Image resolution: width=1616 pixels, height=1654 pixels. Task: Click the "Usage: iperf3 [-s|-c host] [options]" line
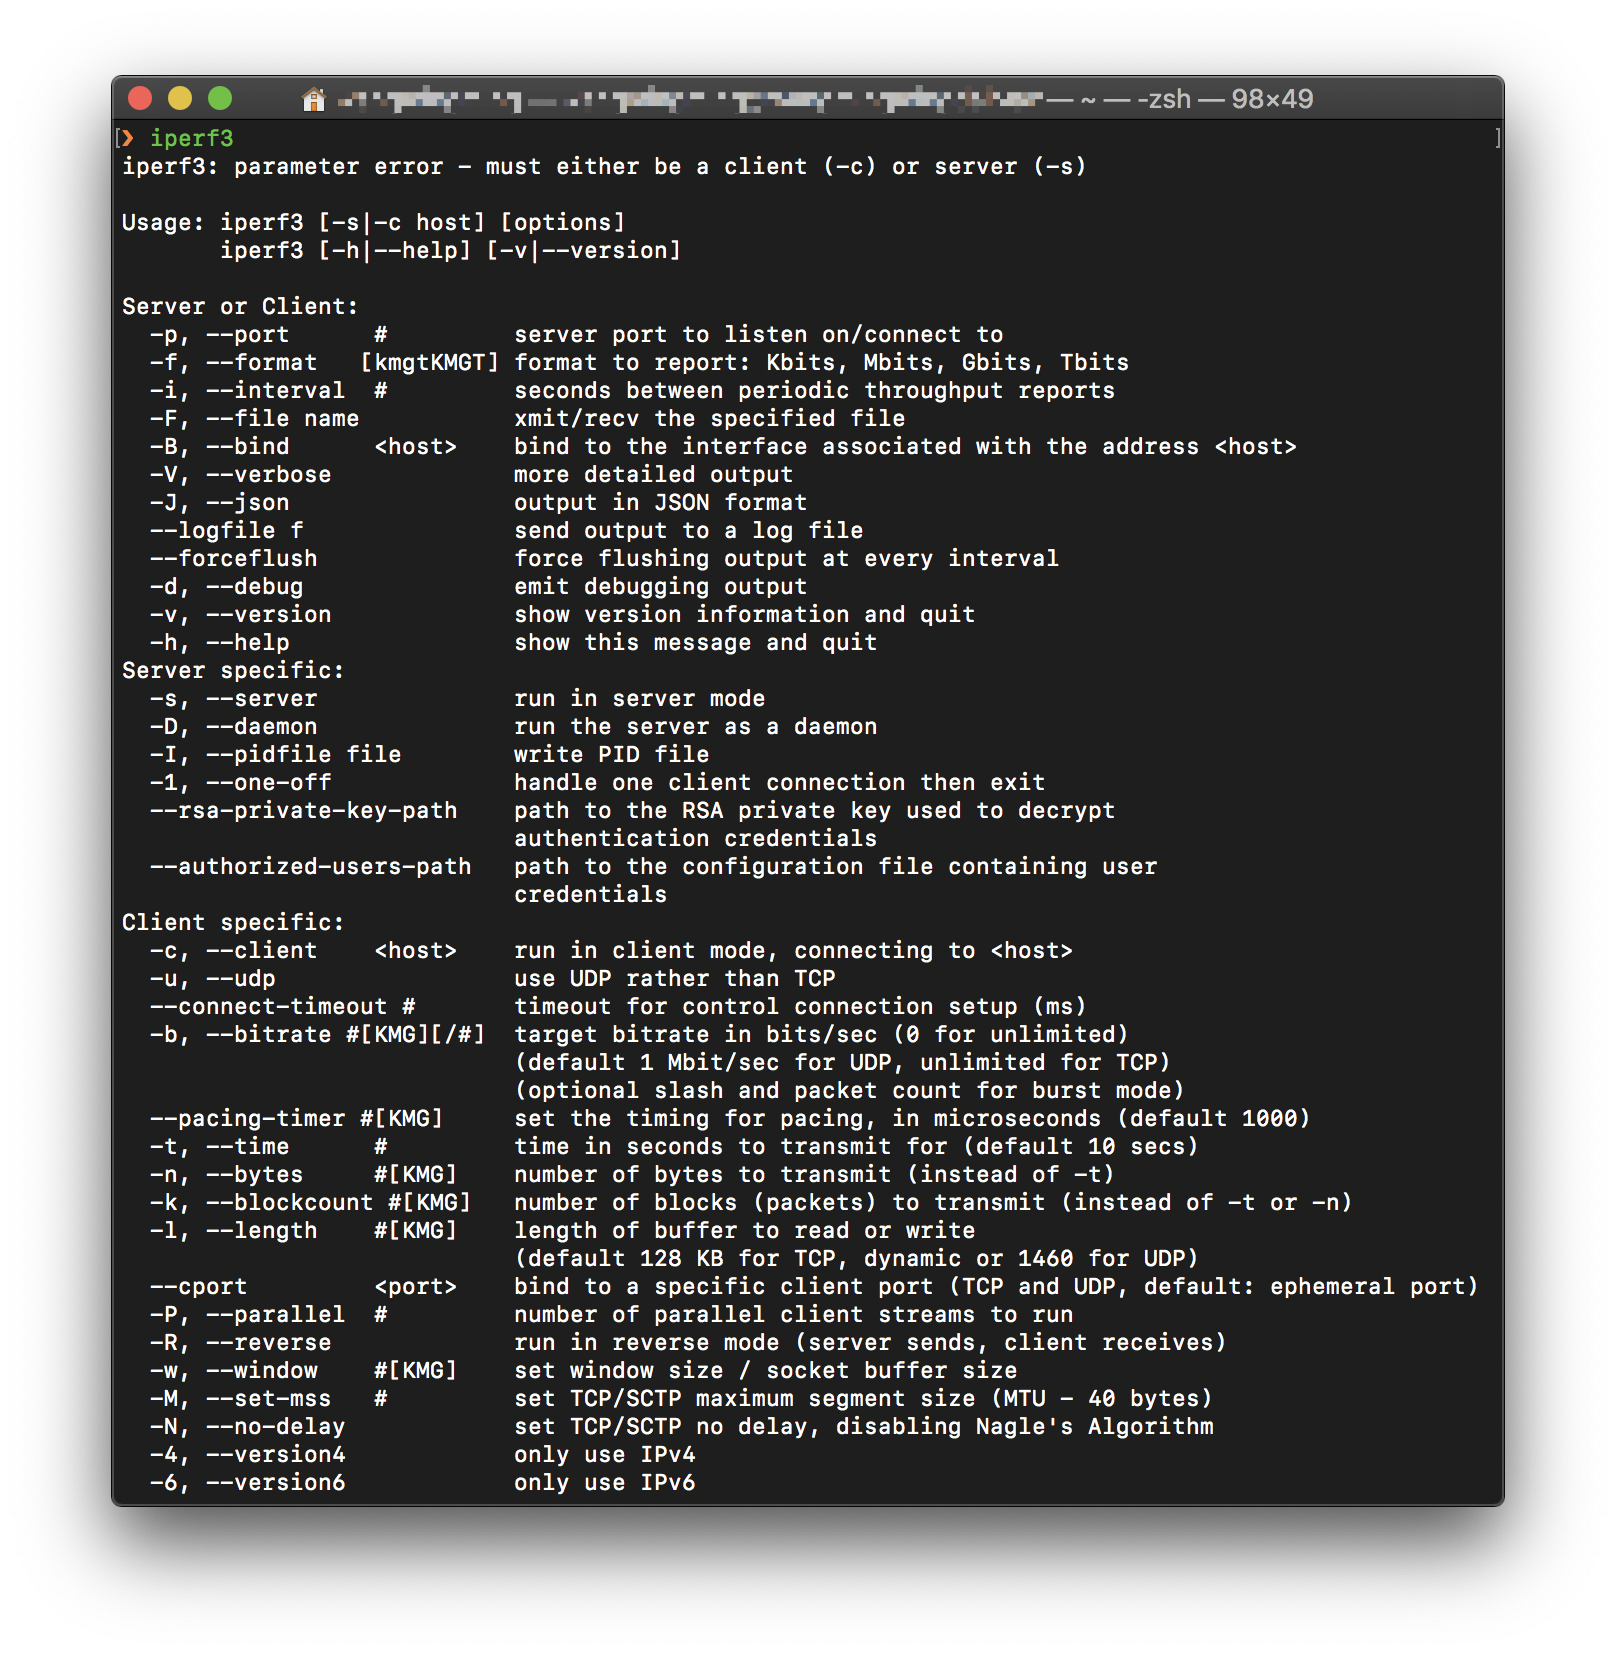(373, 222)
